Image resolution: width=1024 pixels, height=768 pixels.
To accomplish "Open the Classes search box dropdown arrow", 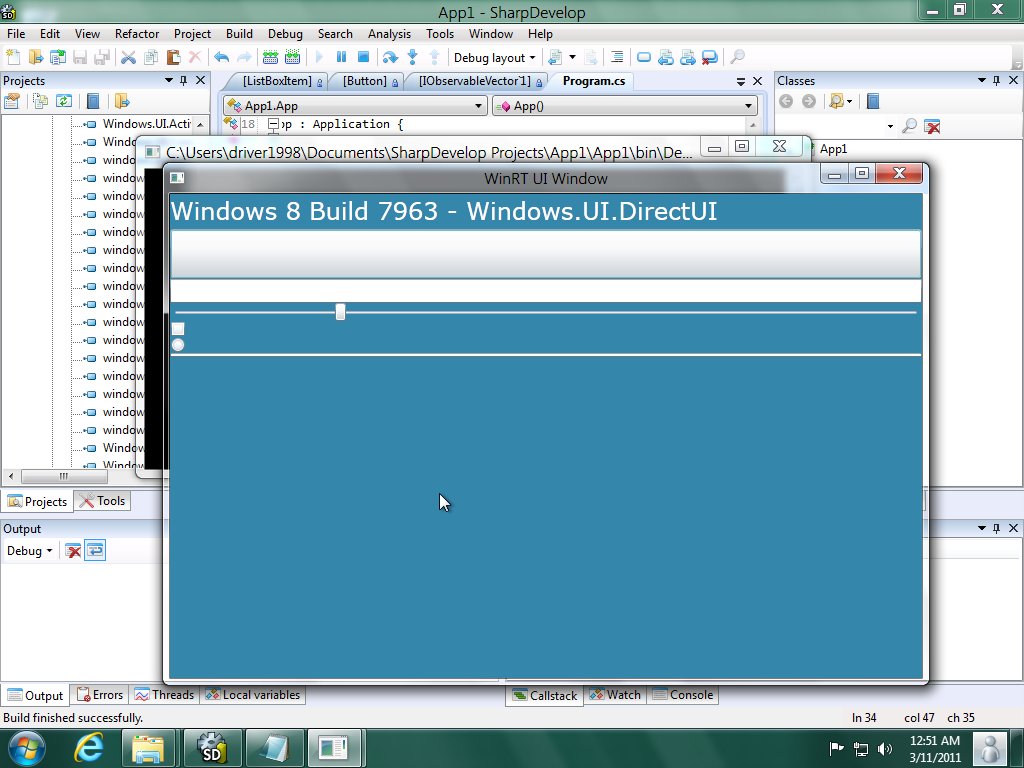I will 890,127.
